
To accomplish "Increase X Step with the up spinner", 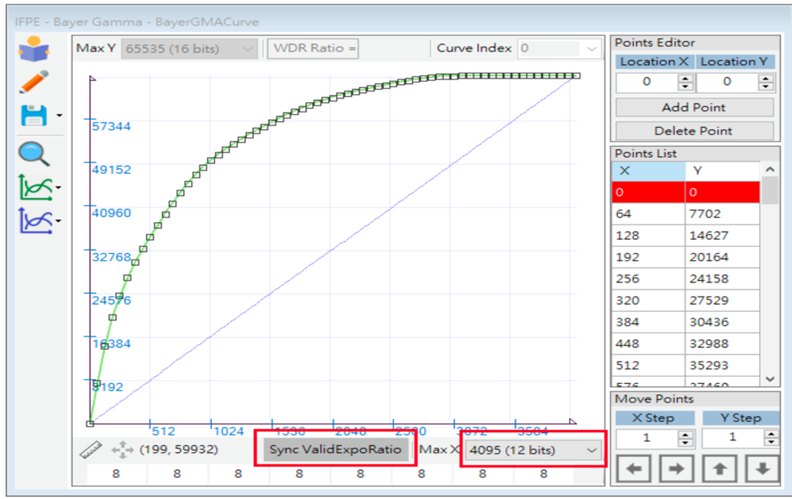I will coord(685,434).
